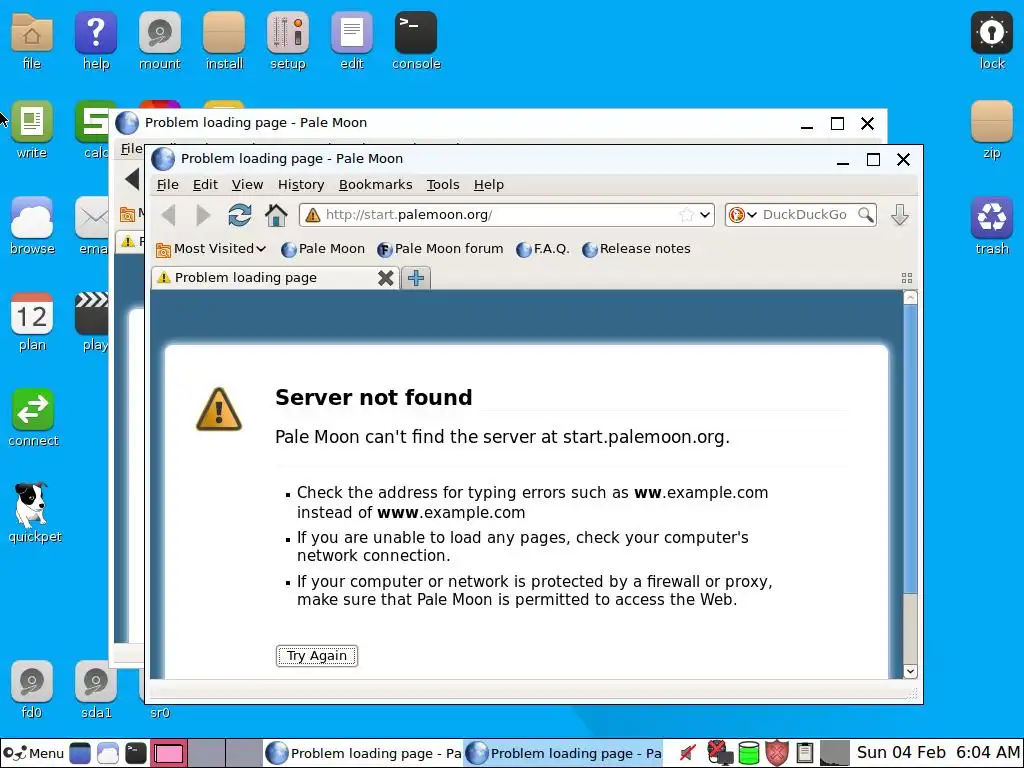Open the Edit menu
This screenshot has height=768, width=1024.
coord(205,185)
